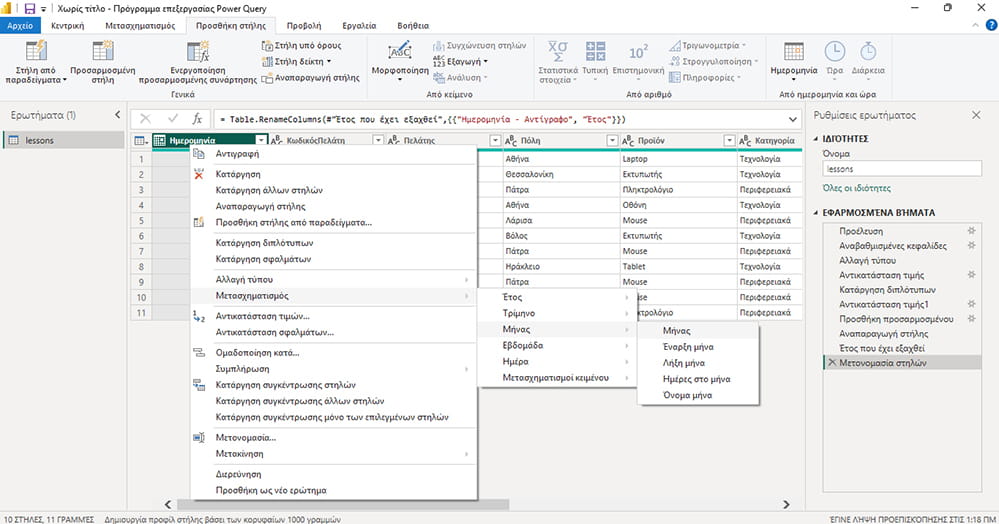Select the lessons query in queries pane
The width and height of the screenshot is (999, 524).
click(63, 140)
